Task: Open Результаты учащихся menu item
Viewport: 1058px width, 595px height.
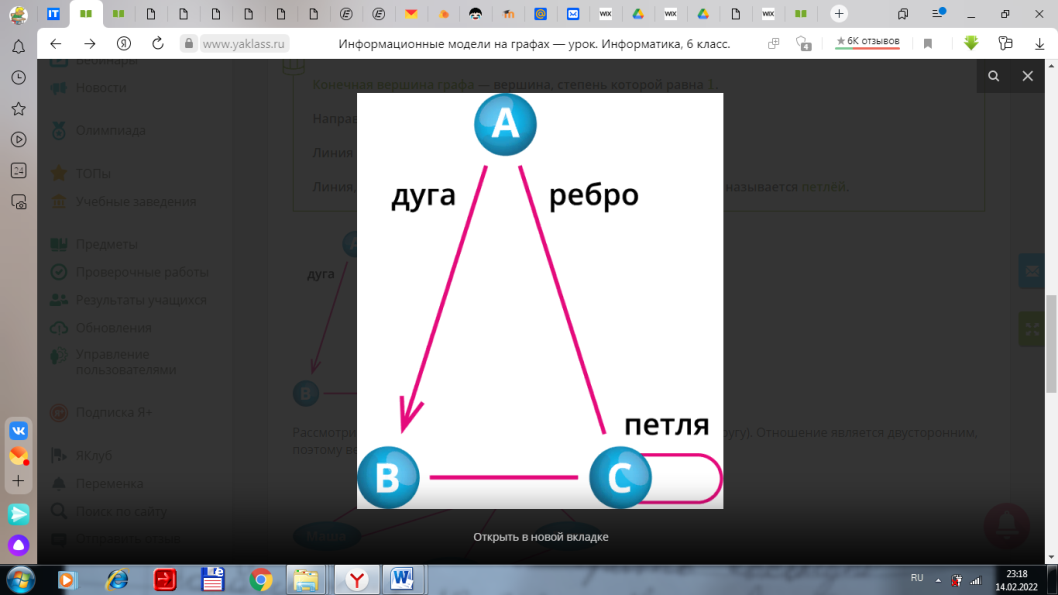Action: (x=141, y=300)
